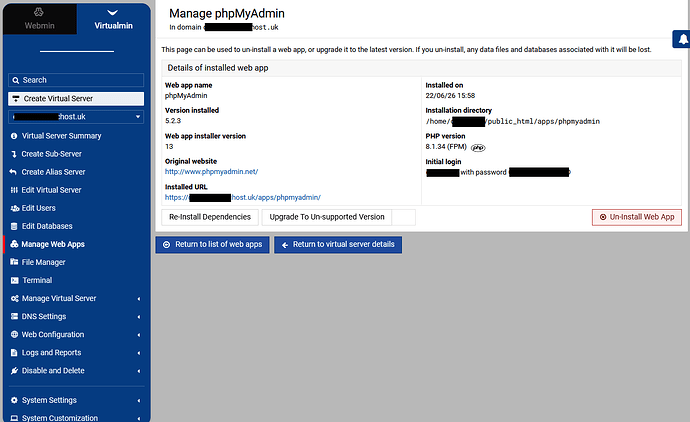Click the File Manager folder icon
The image size is (690, 422).
(14, 262)
